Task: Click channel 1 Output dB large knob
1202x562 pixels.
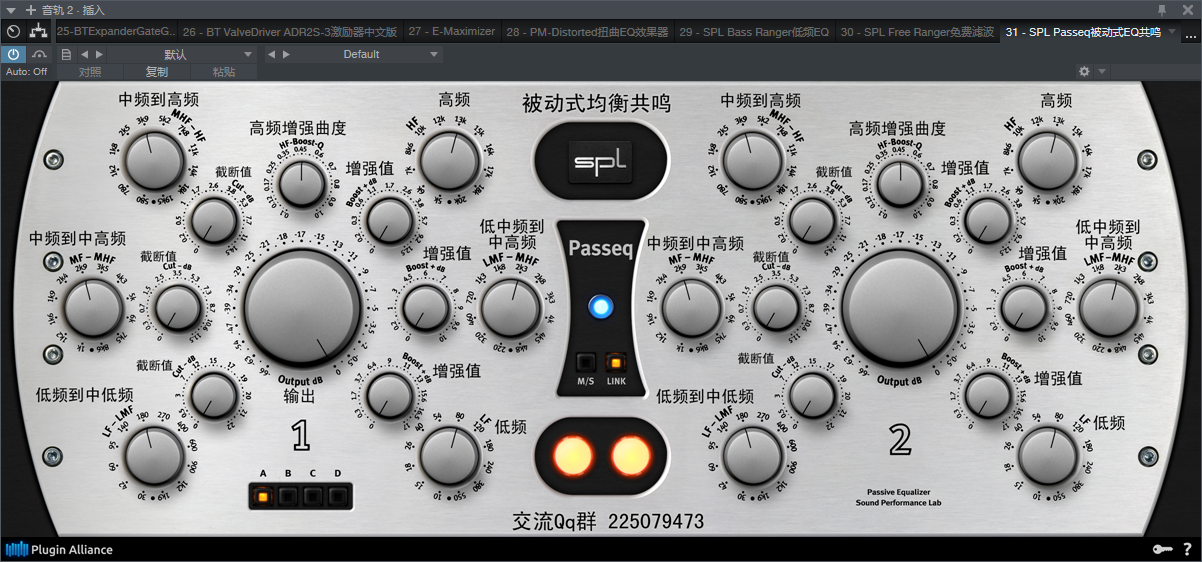Action: [x=300, y=307]
